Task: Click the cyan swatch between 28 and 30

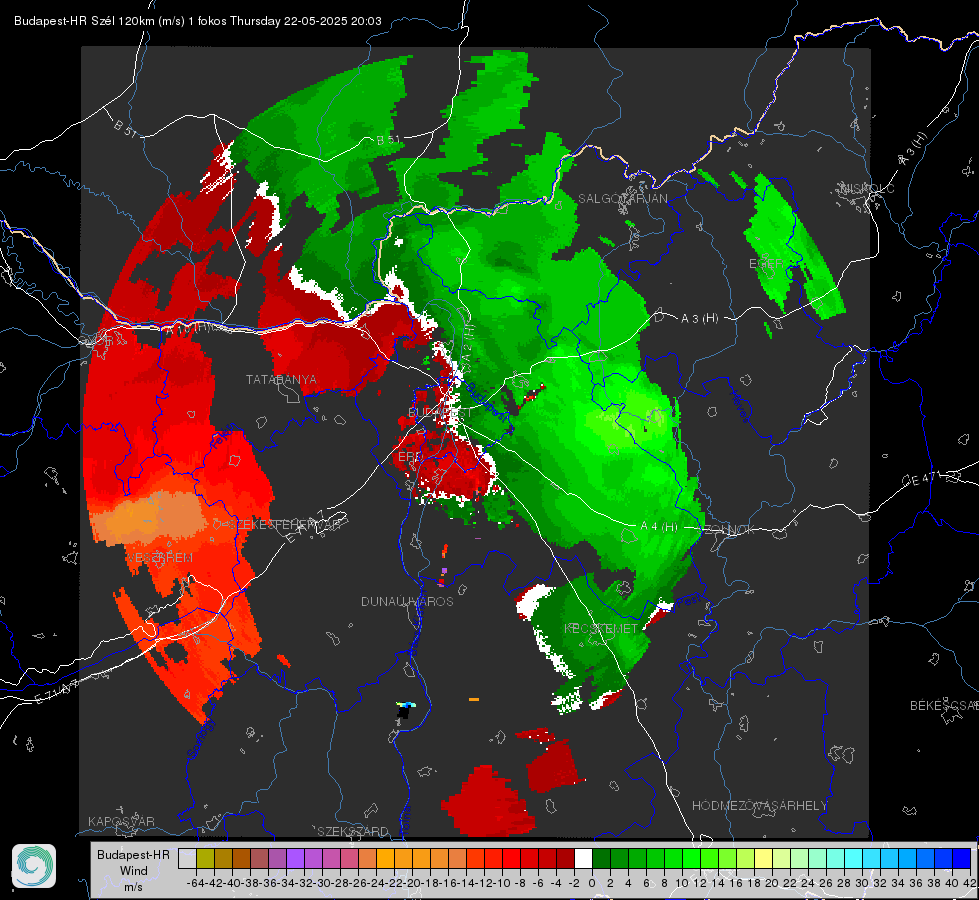Action: click(x=854, y=858)
